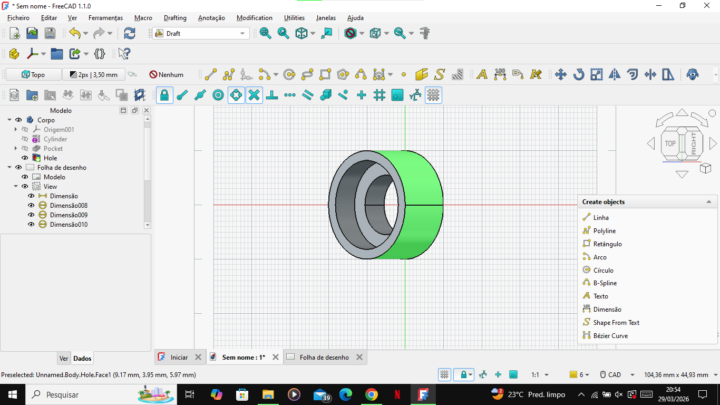Expand the Pocket tree item
The width and height of the screenshot is (720, 405).
(x=15, y=149)
